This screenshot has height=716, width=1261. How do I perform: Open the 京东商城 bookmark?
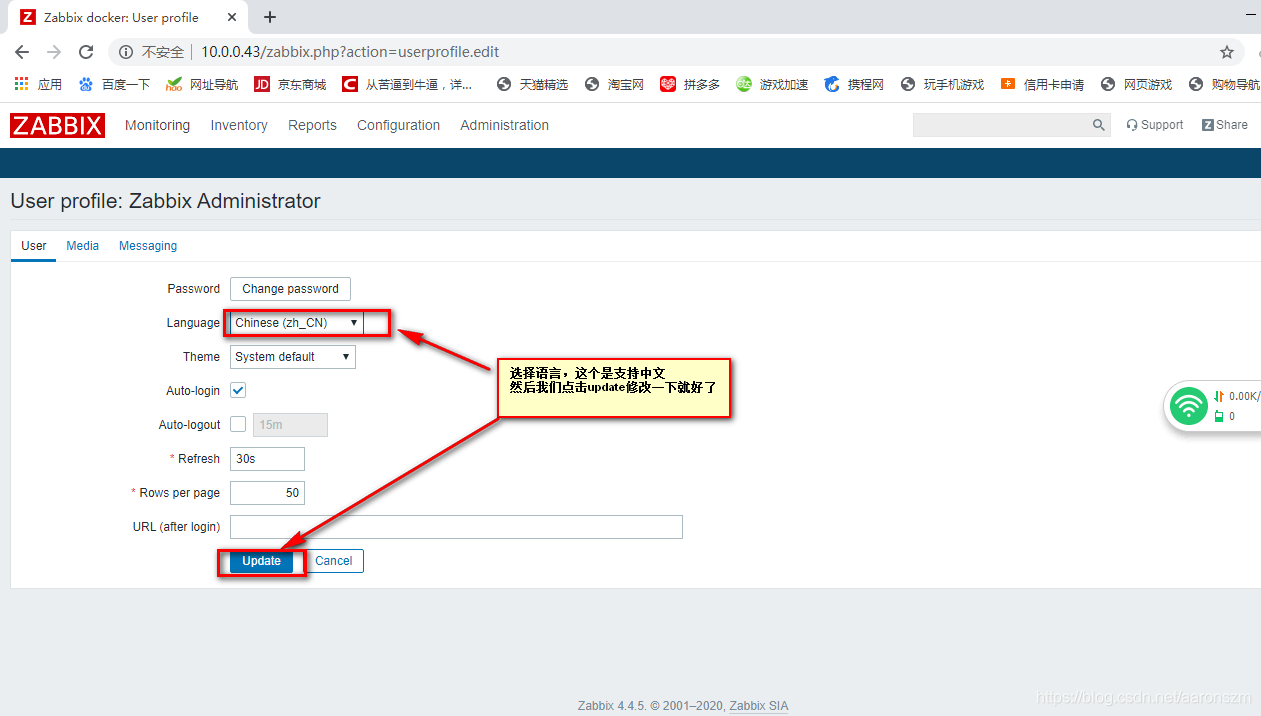click(x=290, y=84)
